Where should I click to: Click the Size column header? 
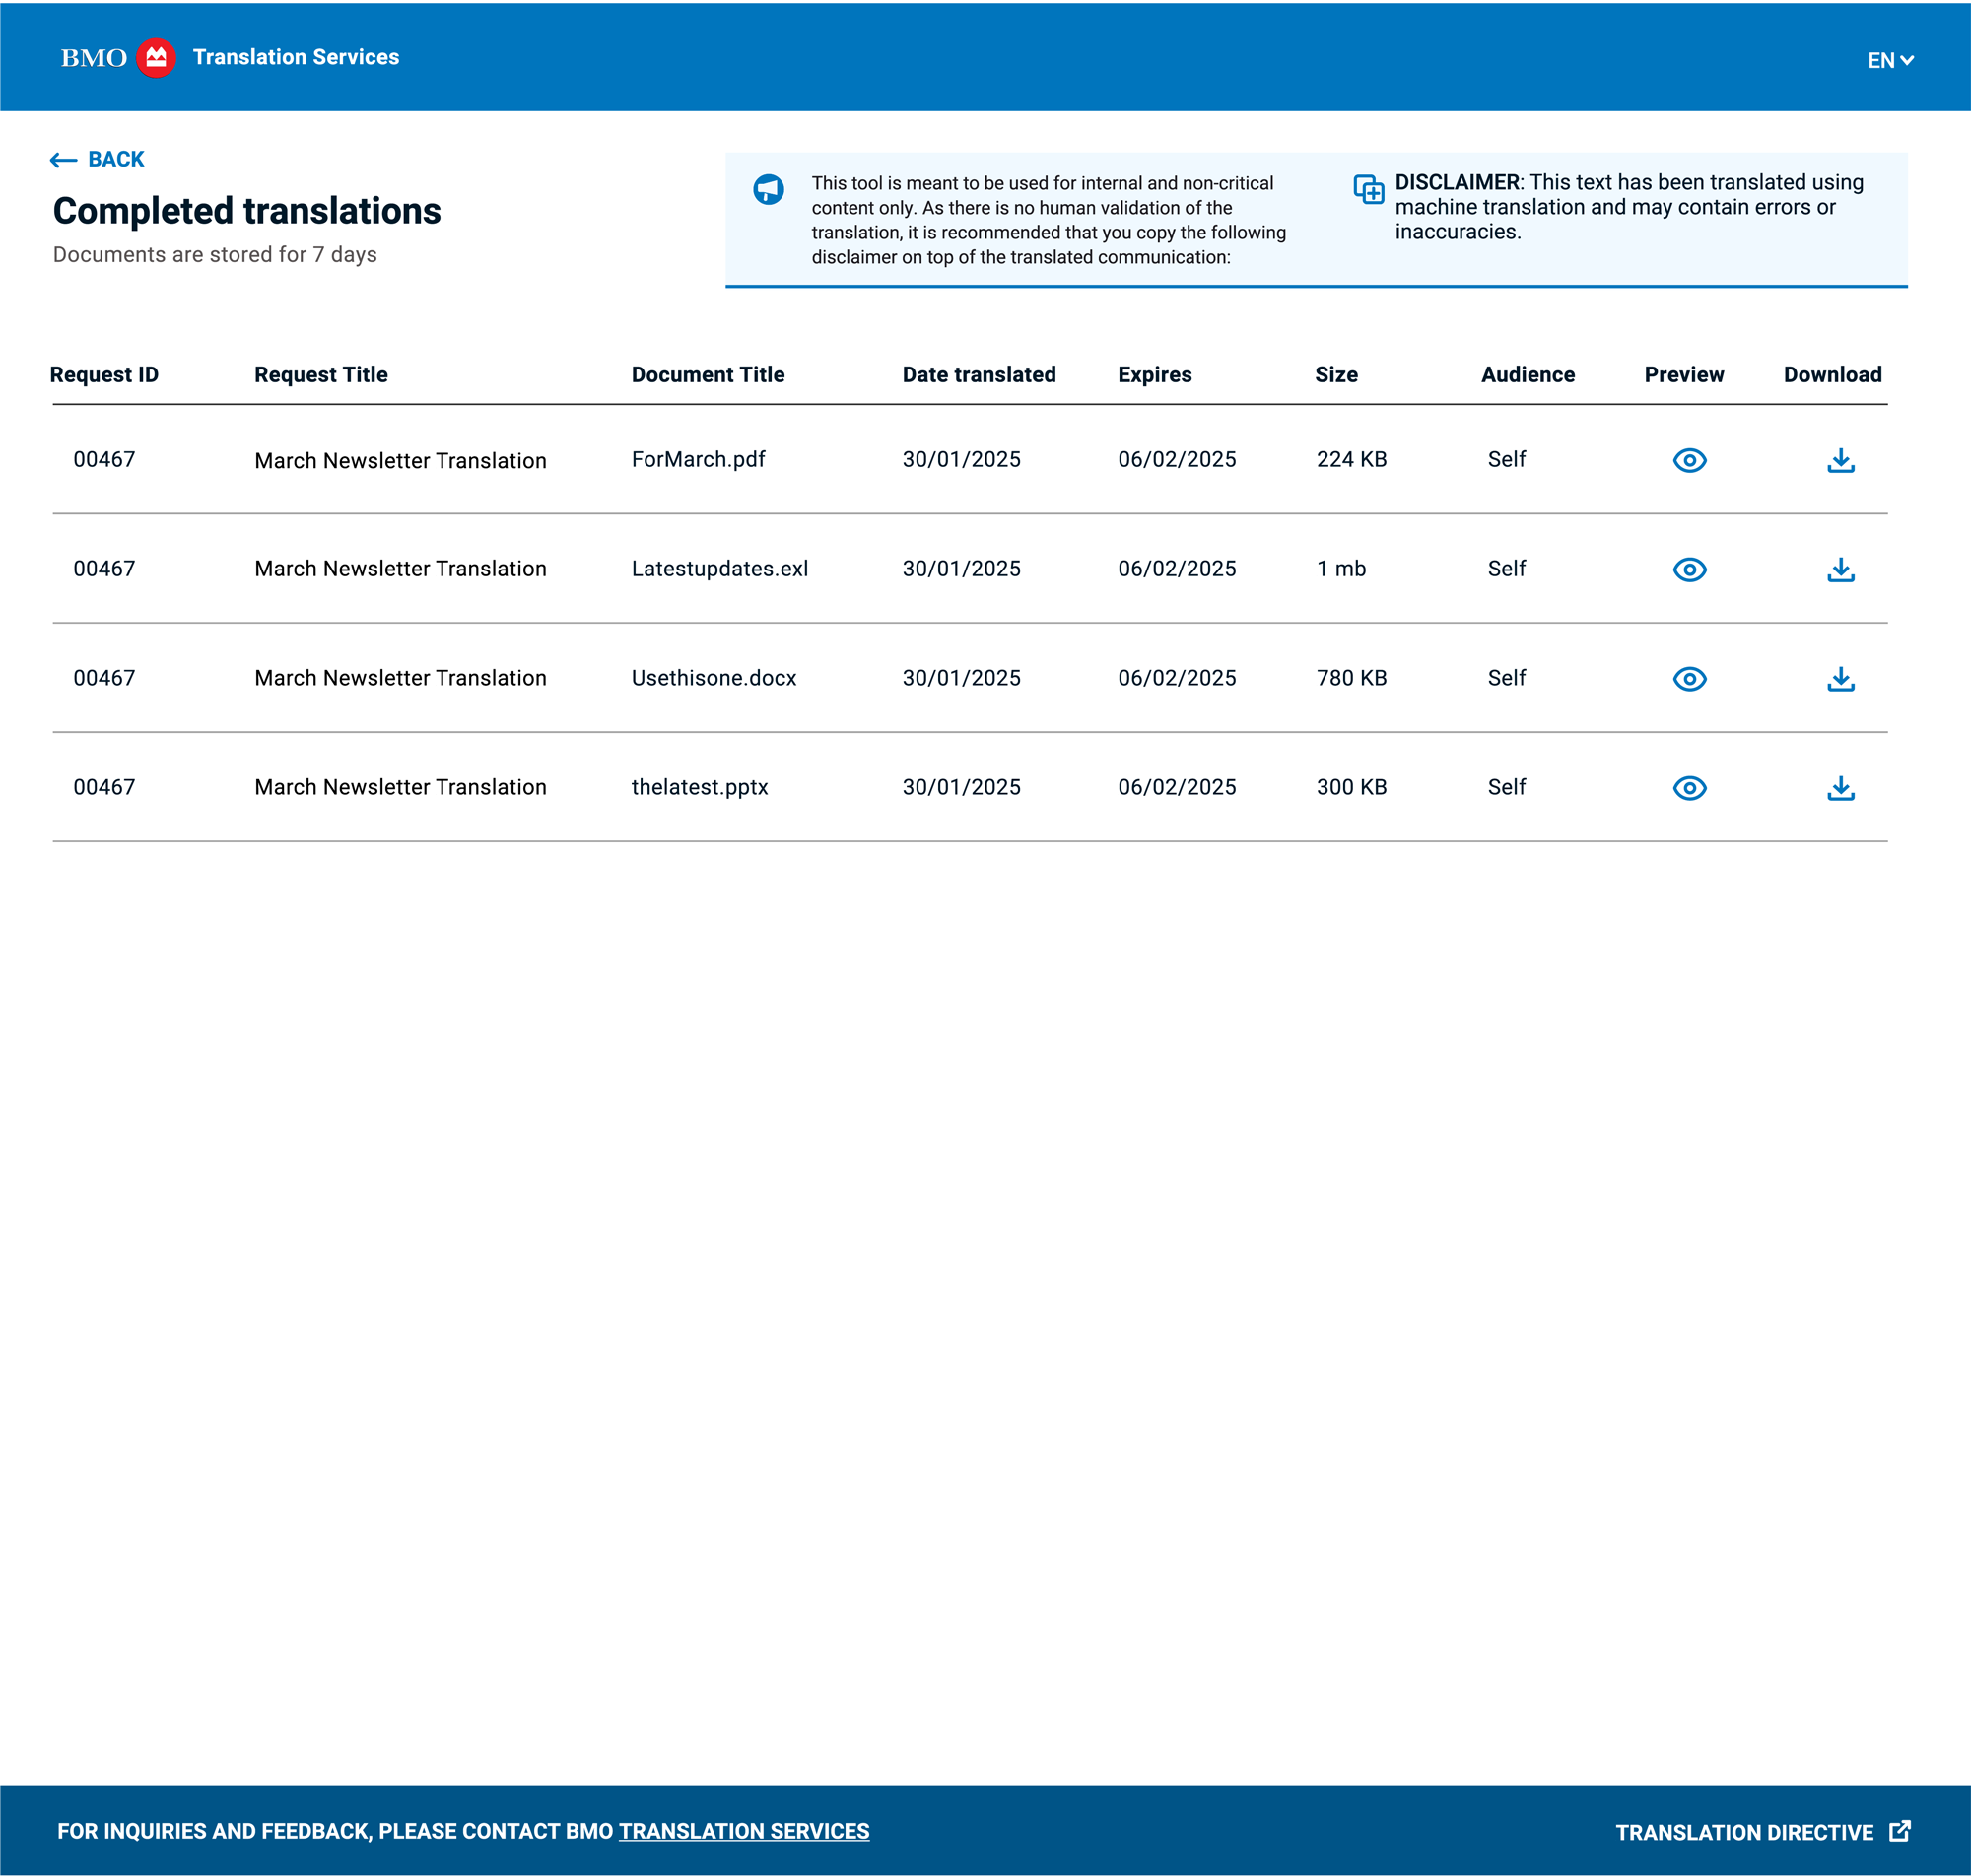point(1335,375)
